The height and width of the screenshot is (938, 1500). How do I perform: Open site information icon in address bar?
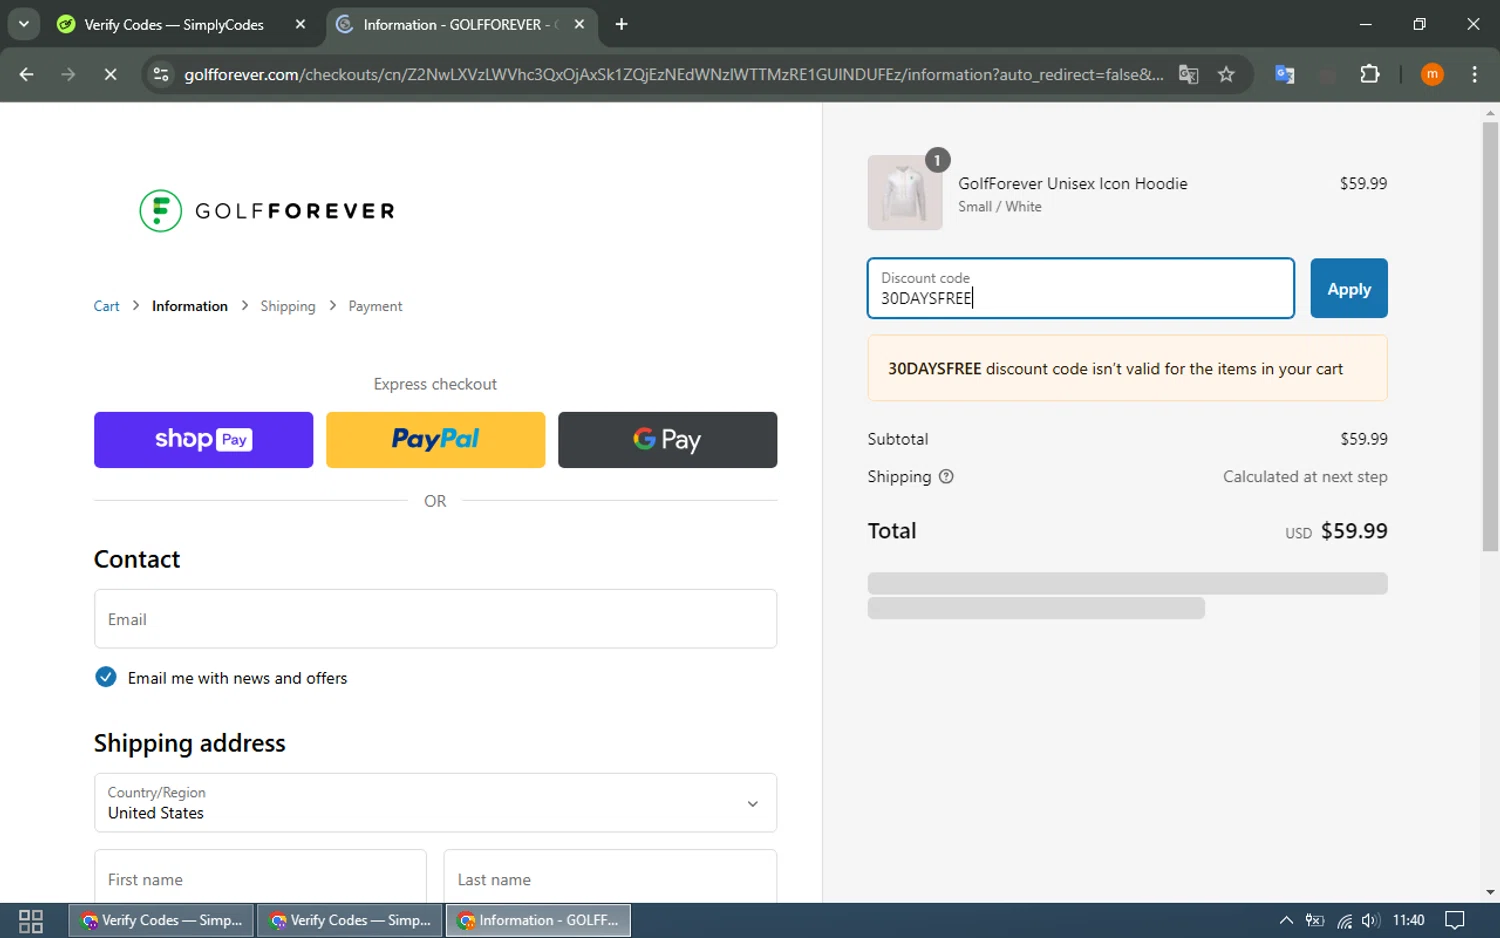coord(161,74)
